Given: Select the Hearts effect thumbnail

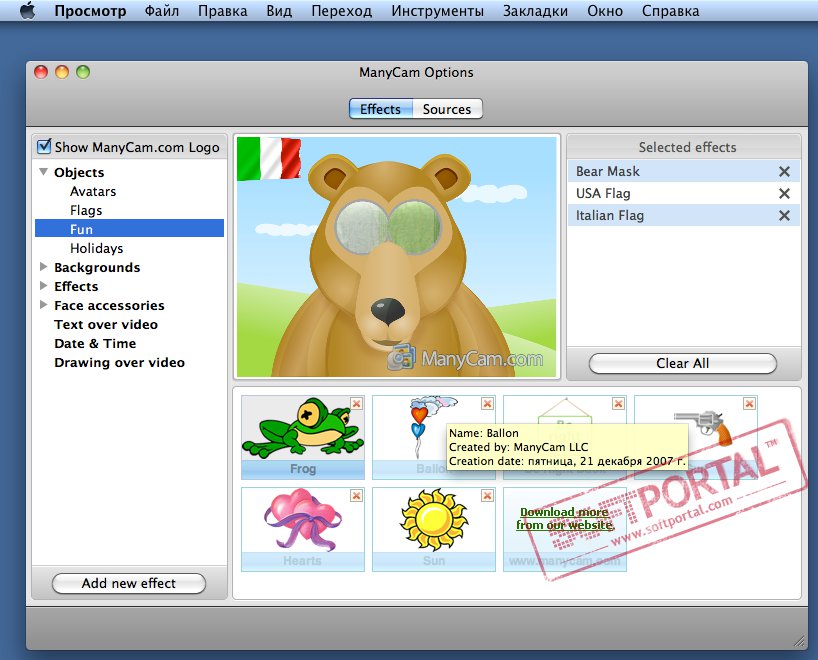Looking at the screenshot, I should (x=303, y=529).
